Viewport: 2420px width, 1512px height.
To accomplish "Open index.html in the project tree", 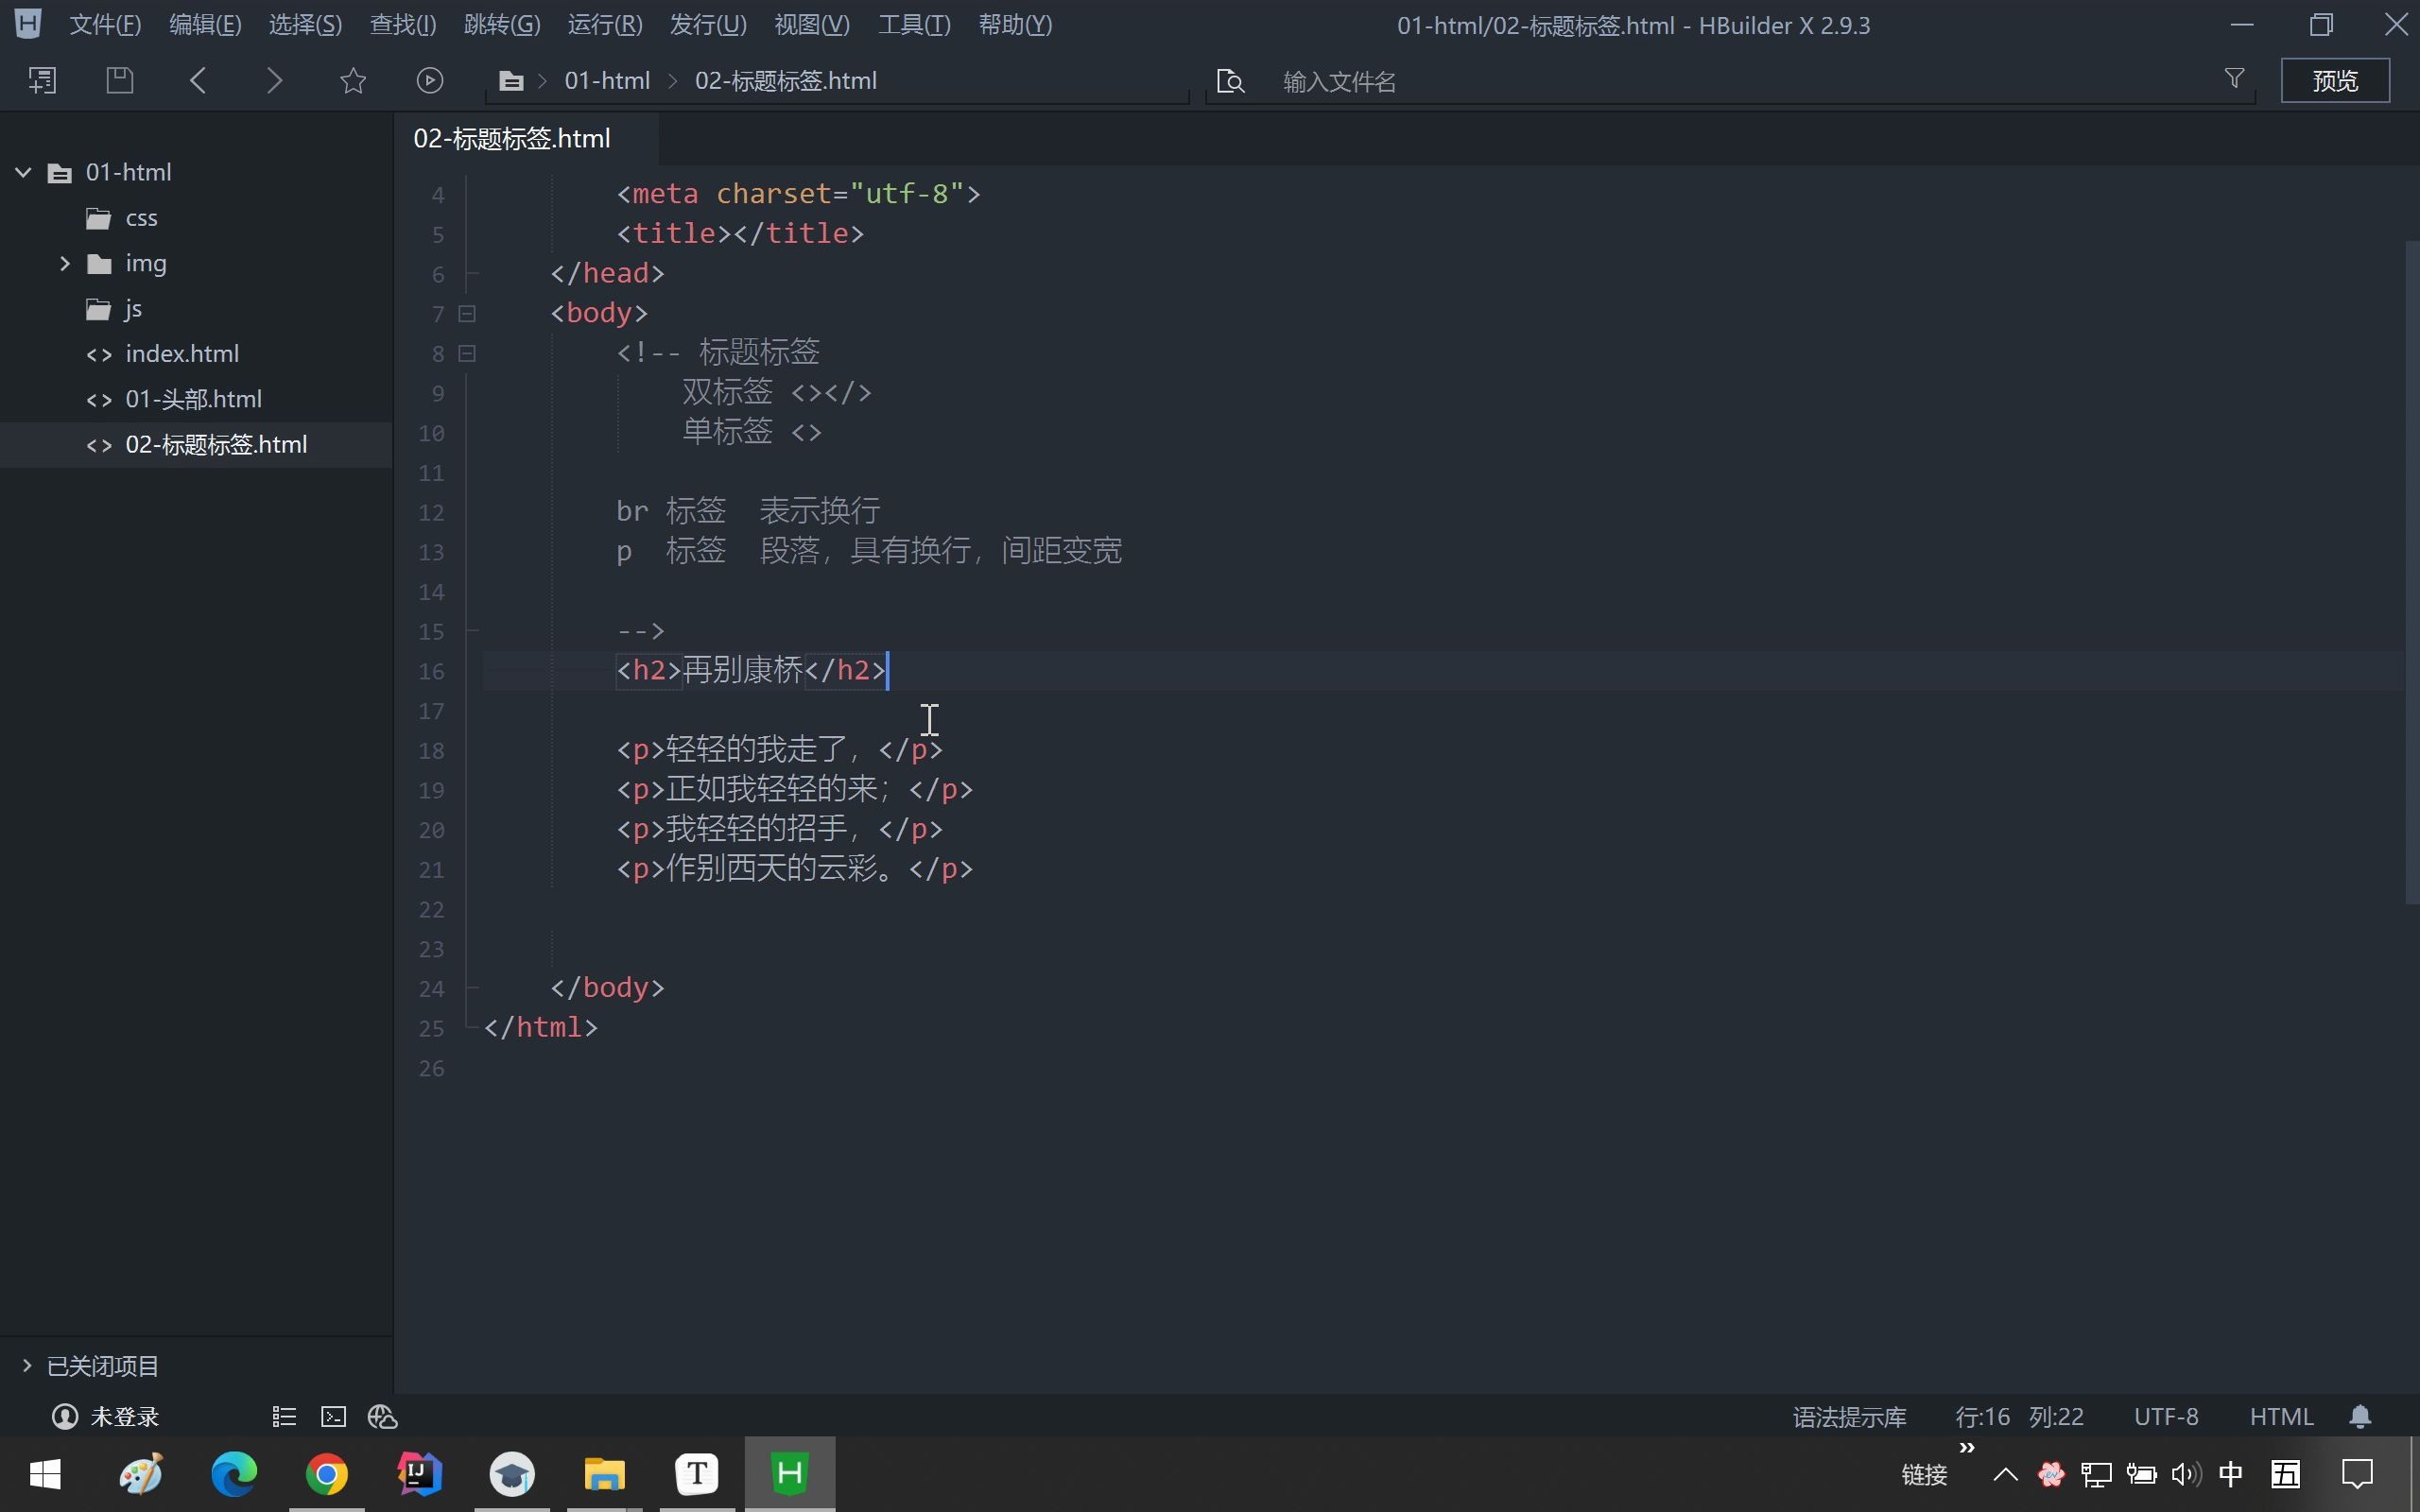I will (181, 354).
